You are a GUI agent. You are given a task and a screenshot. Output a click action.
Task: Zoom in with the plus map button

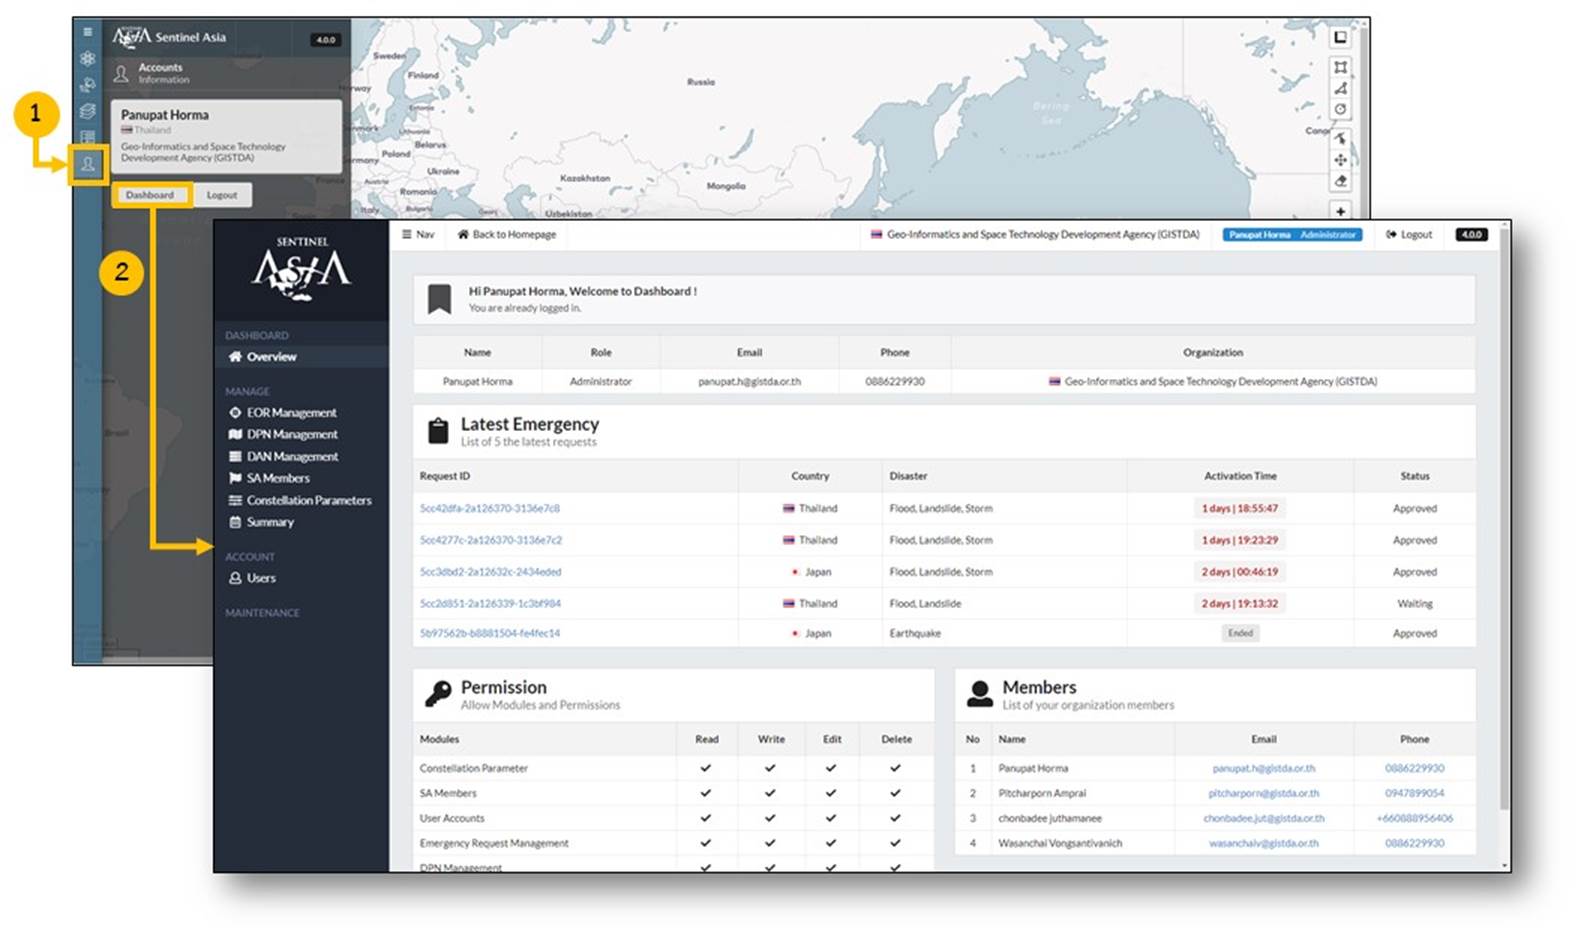(1340, 211)
